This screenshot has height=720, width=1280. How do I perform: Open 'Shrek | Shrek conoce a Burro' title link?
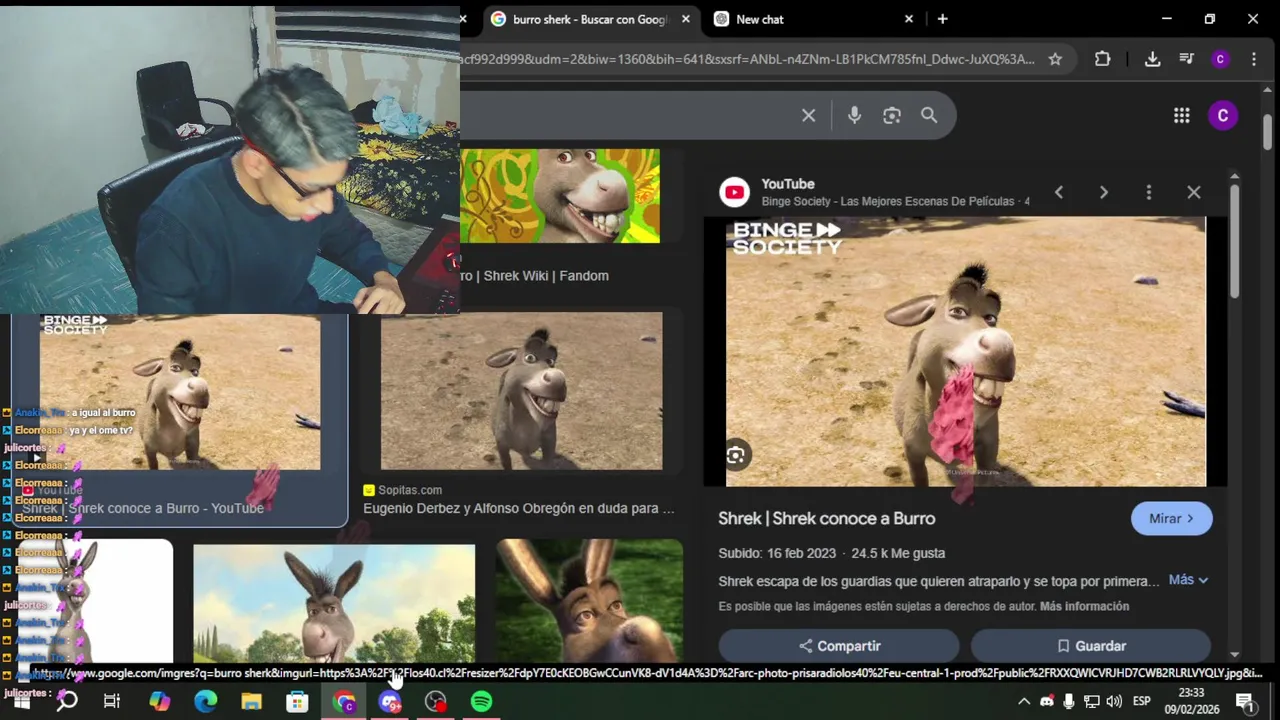826,519
